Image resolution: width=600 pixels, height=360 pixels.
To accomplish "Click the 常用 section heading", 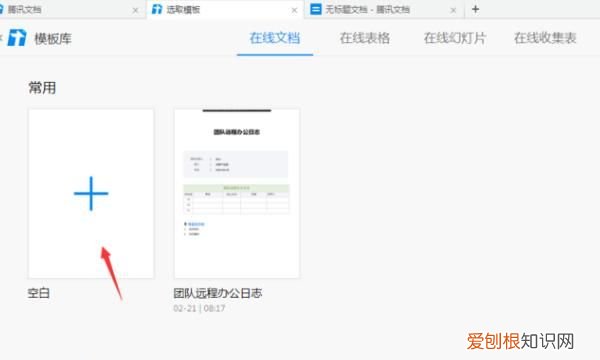I will (x=42, y=88).
